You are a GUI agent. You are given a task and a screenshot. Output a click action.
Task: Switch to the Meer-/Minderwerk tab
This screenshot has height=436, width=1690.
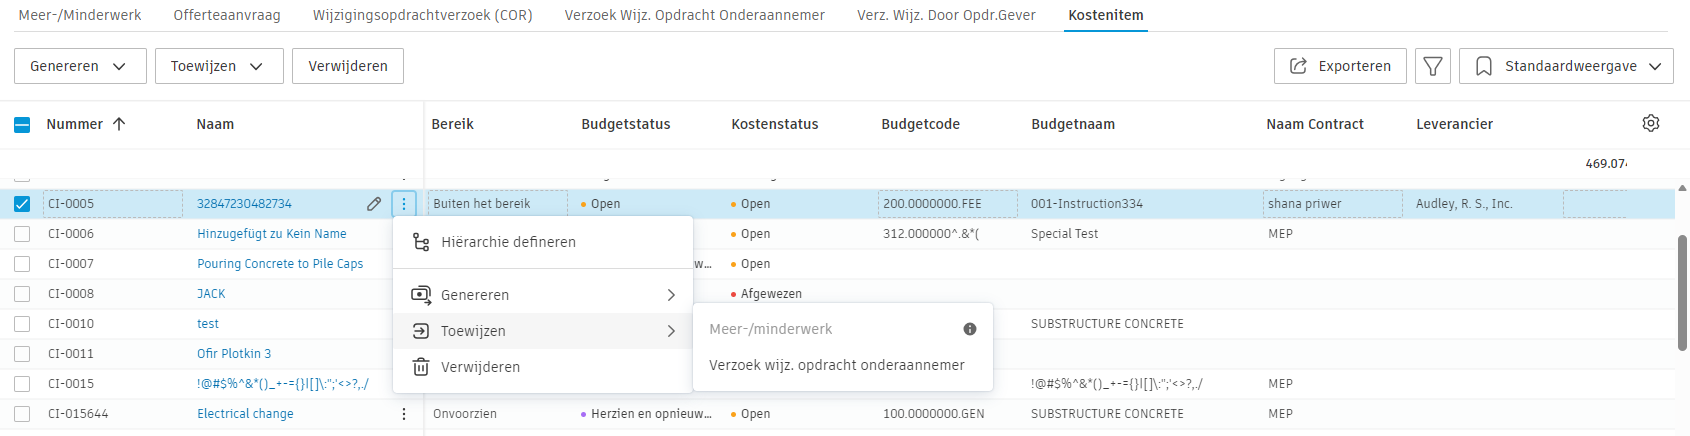coord(80,15)
